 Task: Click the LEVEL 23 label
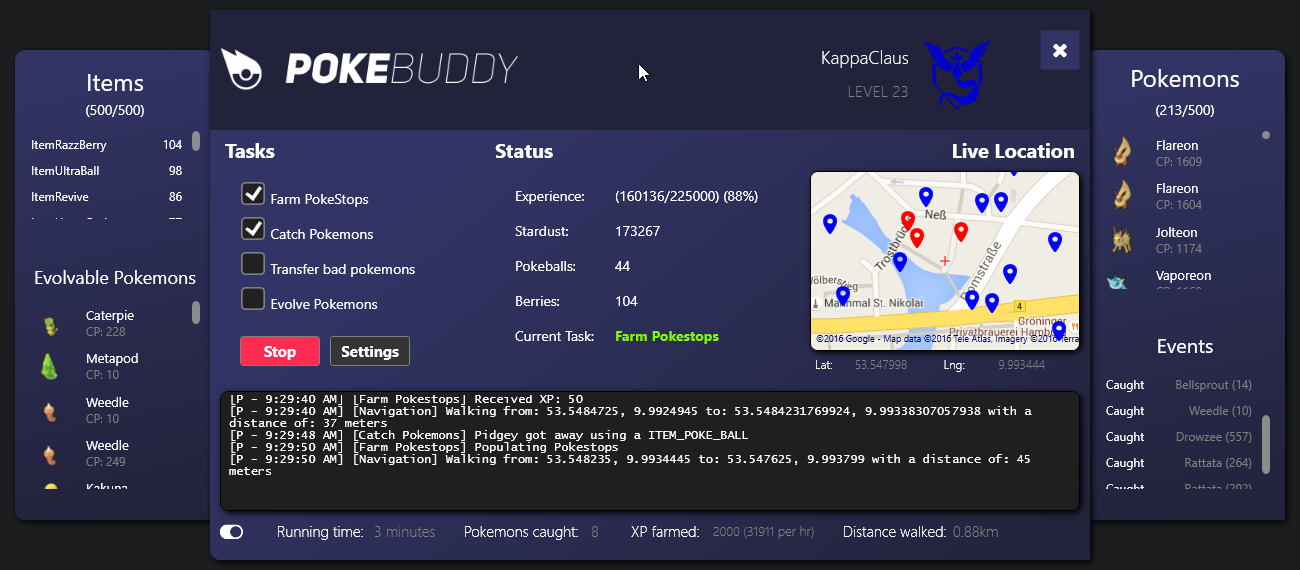[x=878, y=92]
